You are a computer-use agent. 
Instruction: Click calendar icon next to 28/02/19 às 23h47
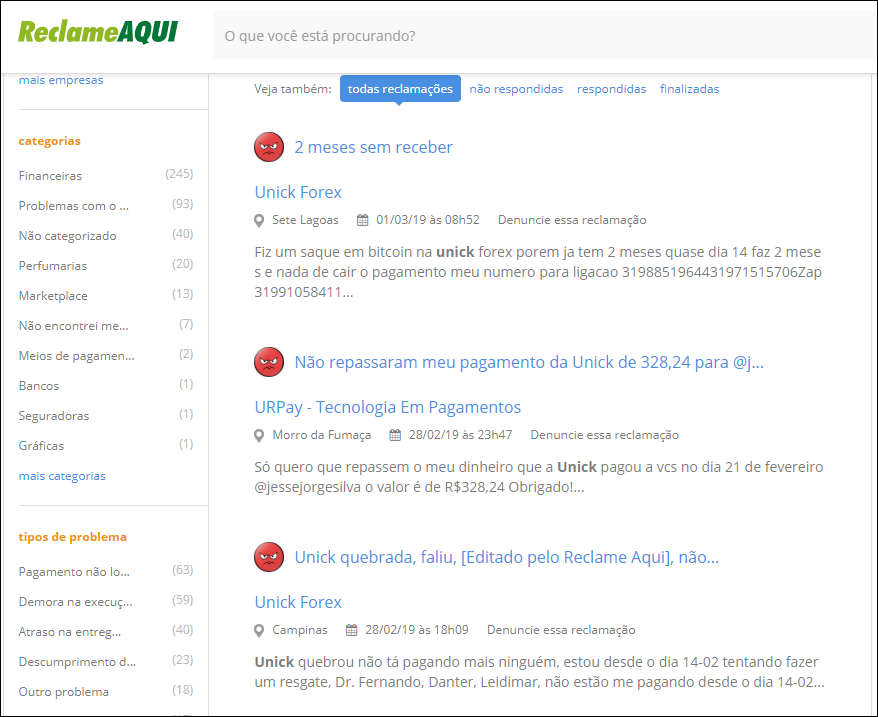tap(395, 435)
